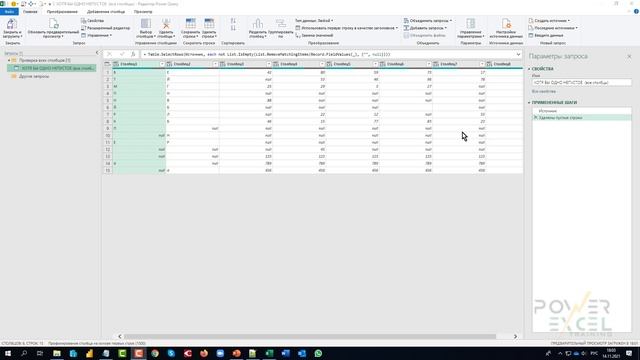Click the horizontal scrollbar right arrow
The height and width of the screenshot is (360, 640).
tap(515, 336)
